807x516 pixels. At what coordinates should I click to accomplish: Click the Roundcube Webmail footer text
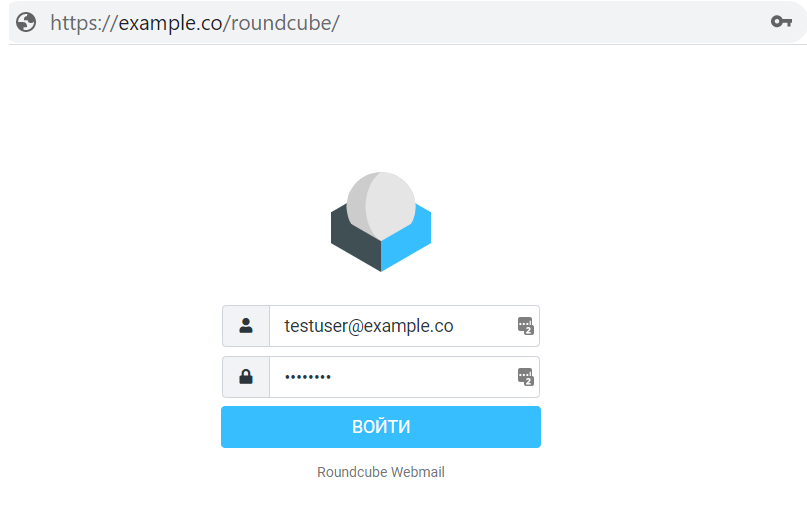381,472
